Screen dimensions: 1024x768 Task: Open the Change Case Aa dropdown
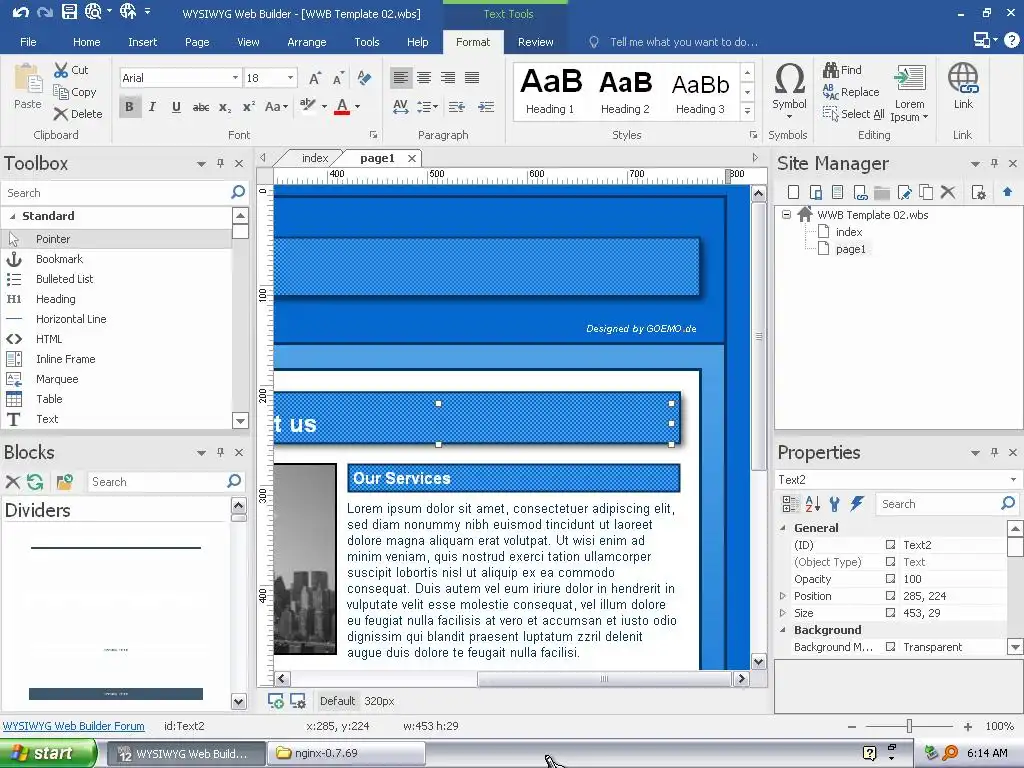coord(276,107)
